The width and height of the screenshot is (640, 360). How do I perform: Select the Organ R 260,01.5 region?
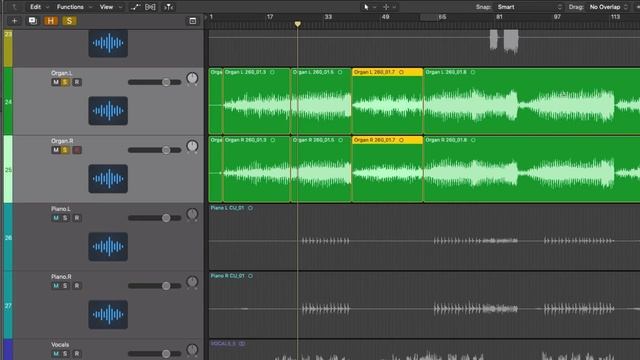tap(321, 169)
